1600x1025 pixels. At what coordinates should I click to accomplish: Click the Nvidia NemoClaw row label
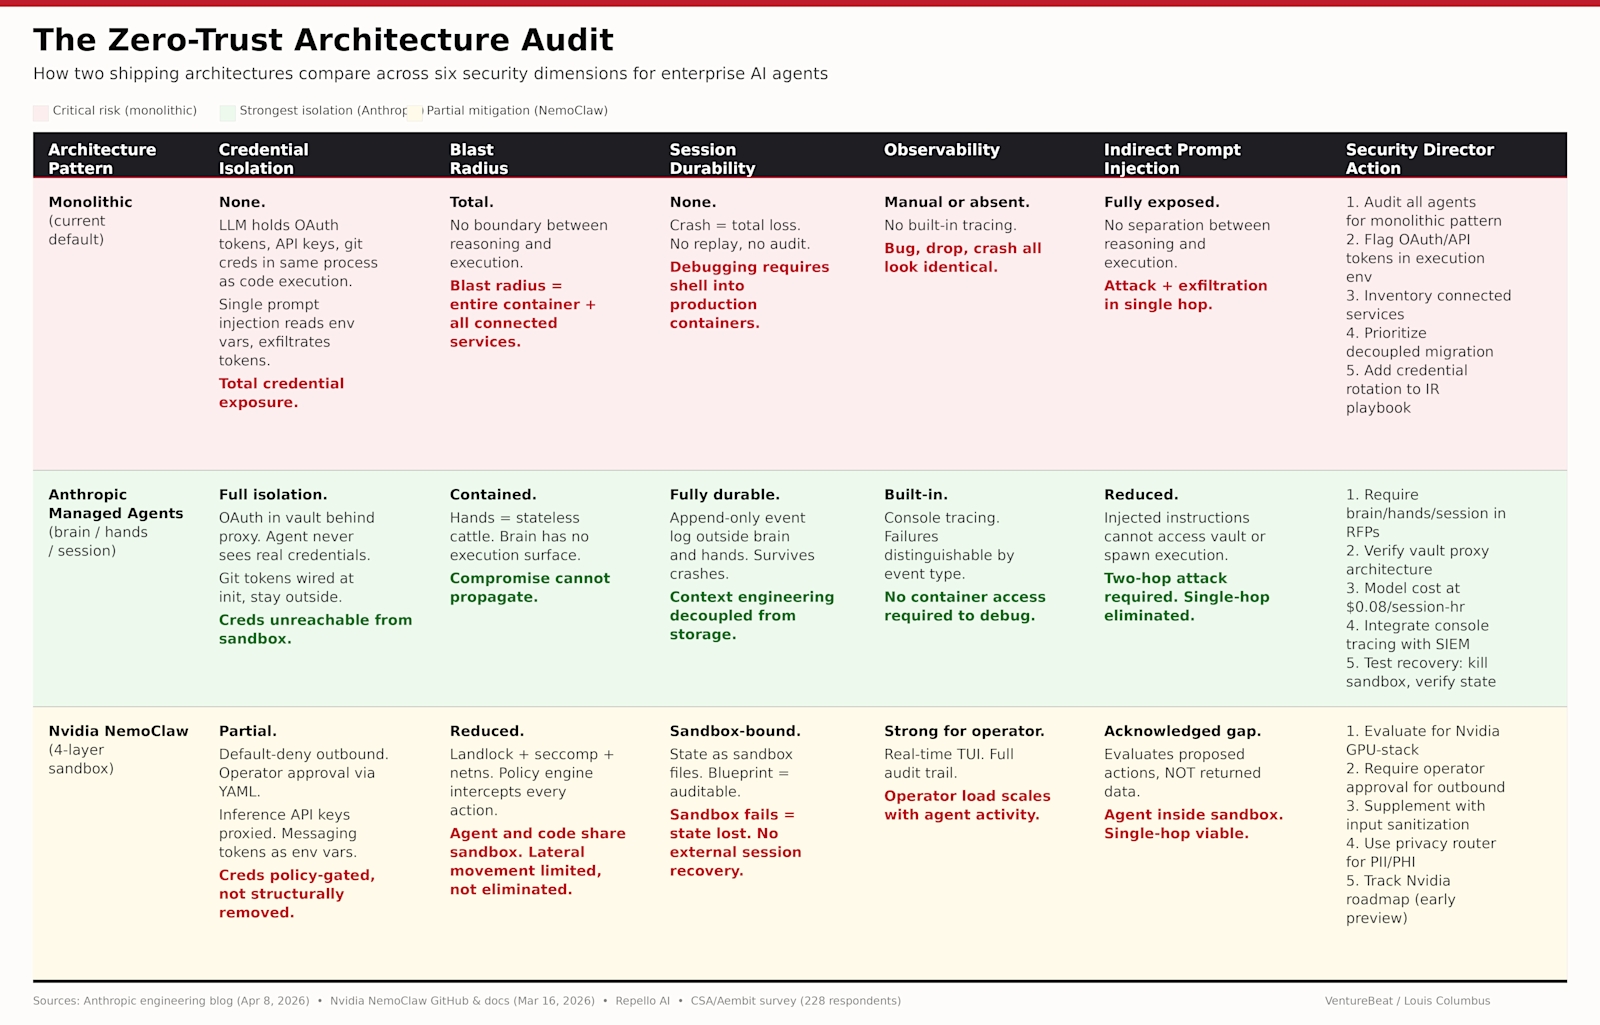pos(118,731)
